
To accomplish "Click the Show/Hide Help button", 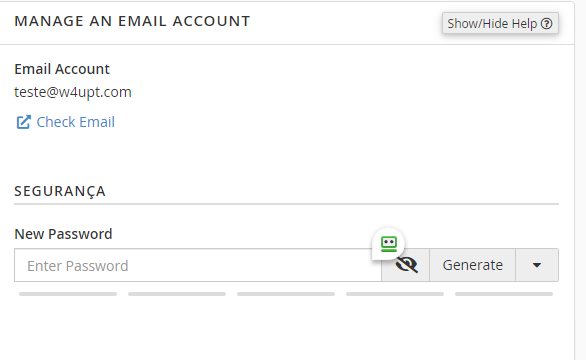I will 500,23.
